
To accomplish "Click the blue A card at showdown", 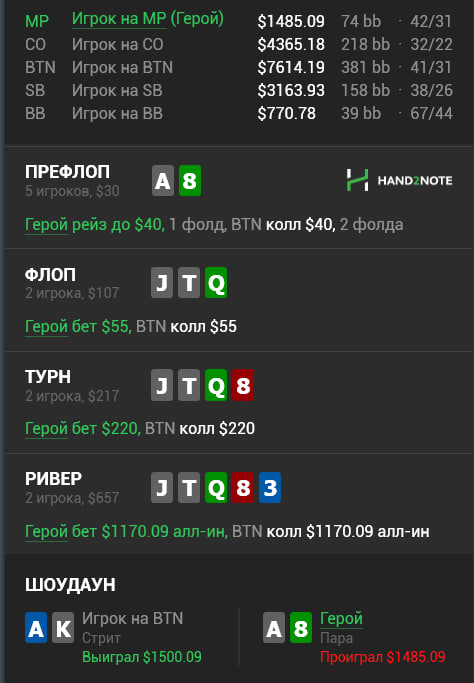I will [x=36, y=628].
